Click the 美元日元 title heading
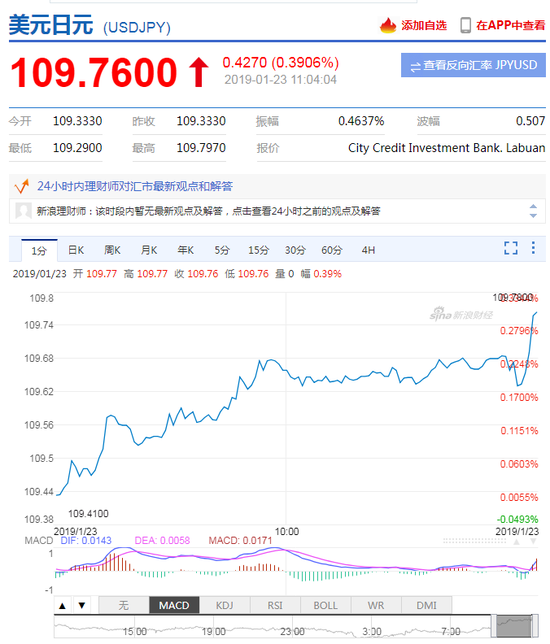Image resolution: width=550 pixels, height=644 pixels. coord(51,25)
